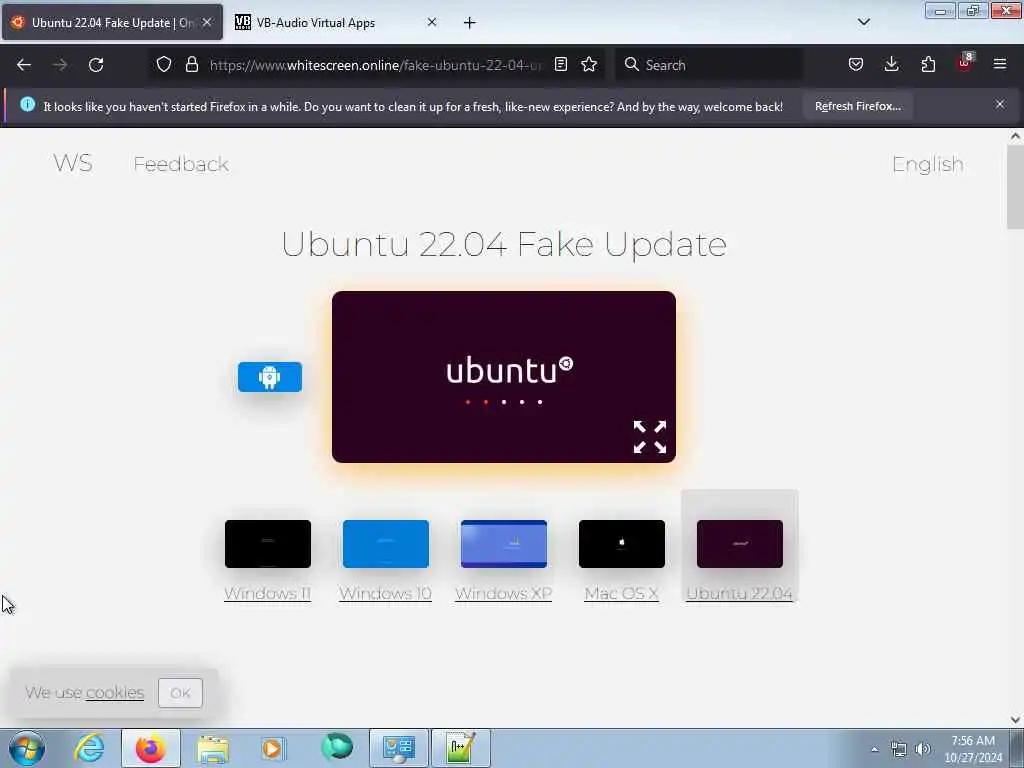Select the Ubuntu 22.04 purple thumbnail
This screenshot has height=768, width=1024.
coord(739,544)
